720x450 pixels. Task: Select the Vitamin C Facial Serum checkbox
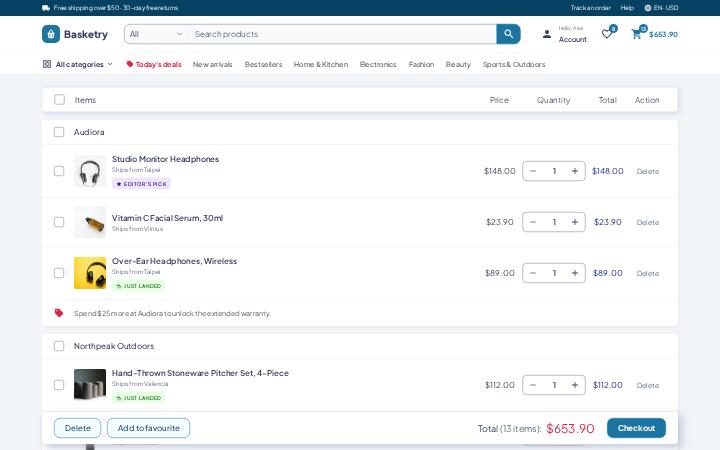click(59, 222)
